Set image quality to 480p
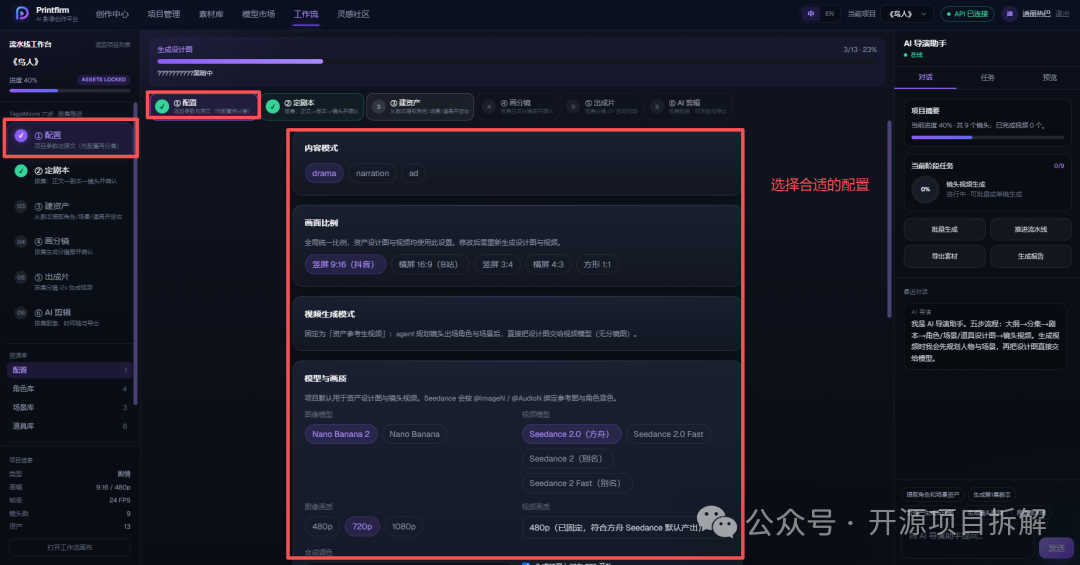Viewport: 1080px width, 565px height. tap(322, 526)
